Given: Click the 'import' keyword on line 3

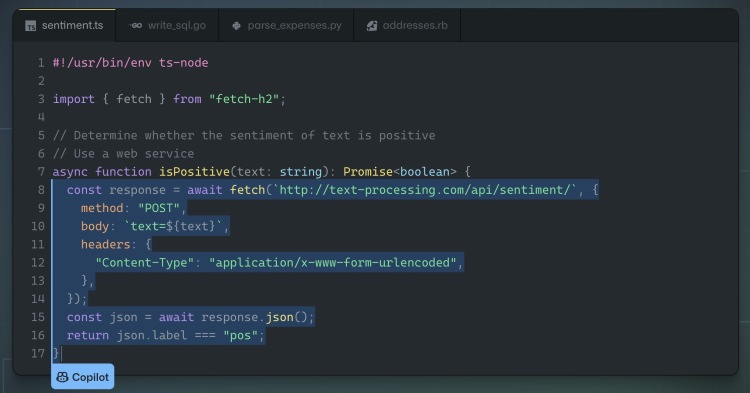Looking at the screenshot, I should point(74,99).
